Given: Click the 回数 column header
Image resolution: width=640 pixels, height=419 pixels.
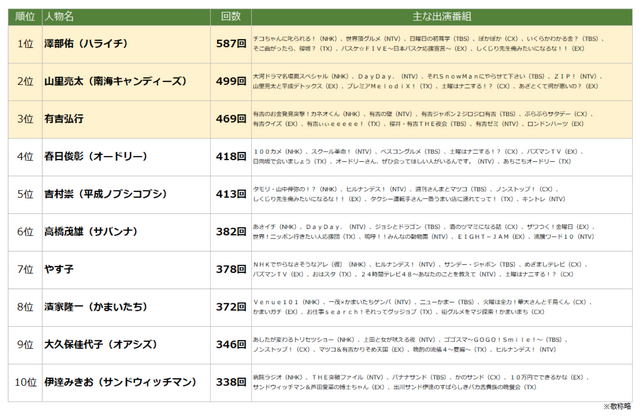Looking at the screenshot, I should coord(231,18).
